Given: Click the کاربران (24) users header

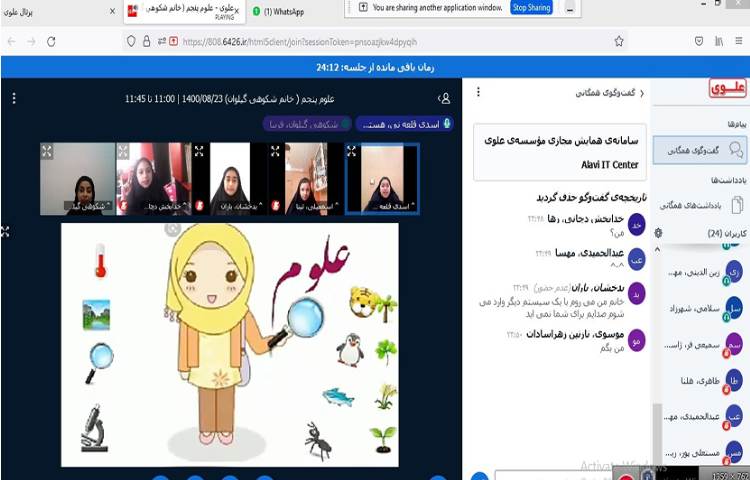Looking at the screenshot, I should [x=727, y=233].
